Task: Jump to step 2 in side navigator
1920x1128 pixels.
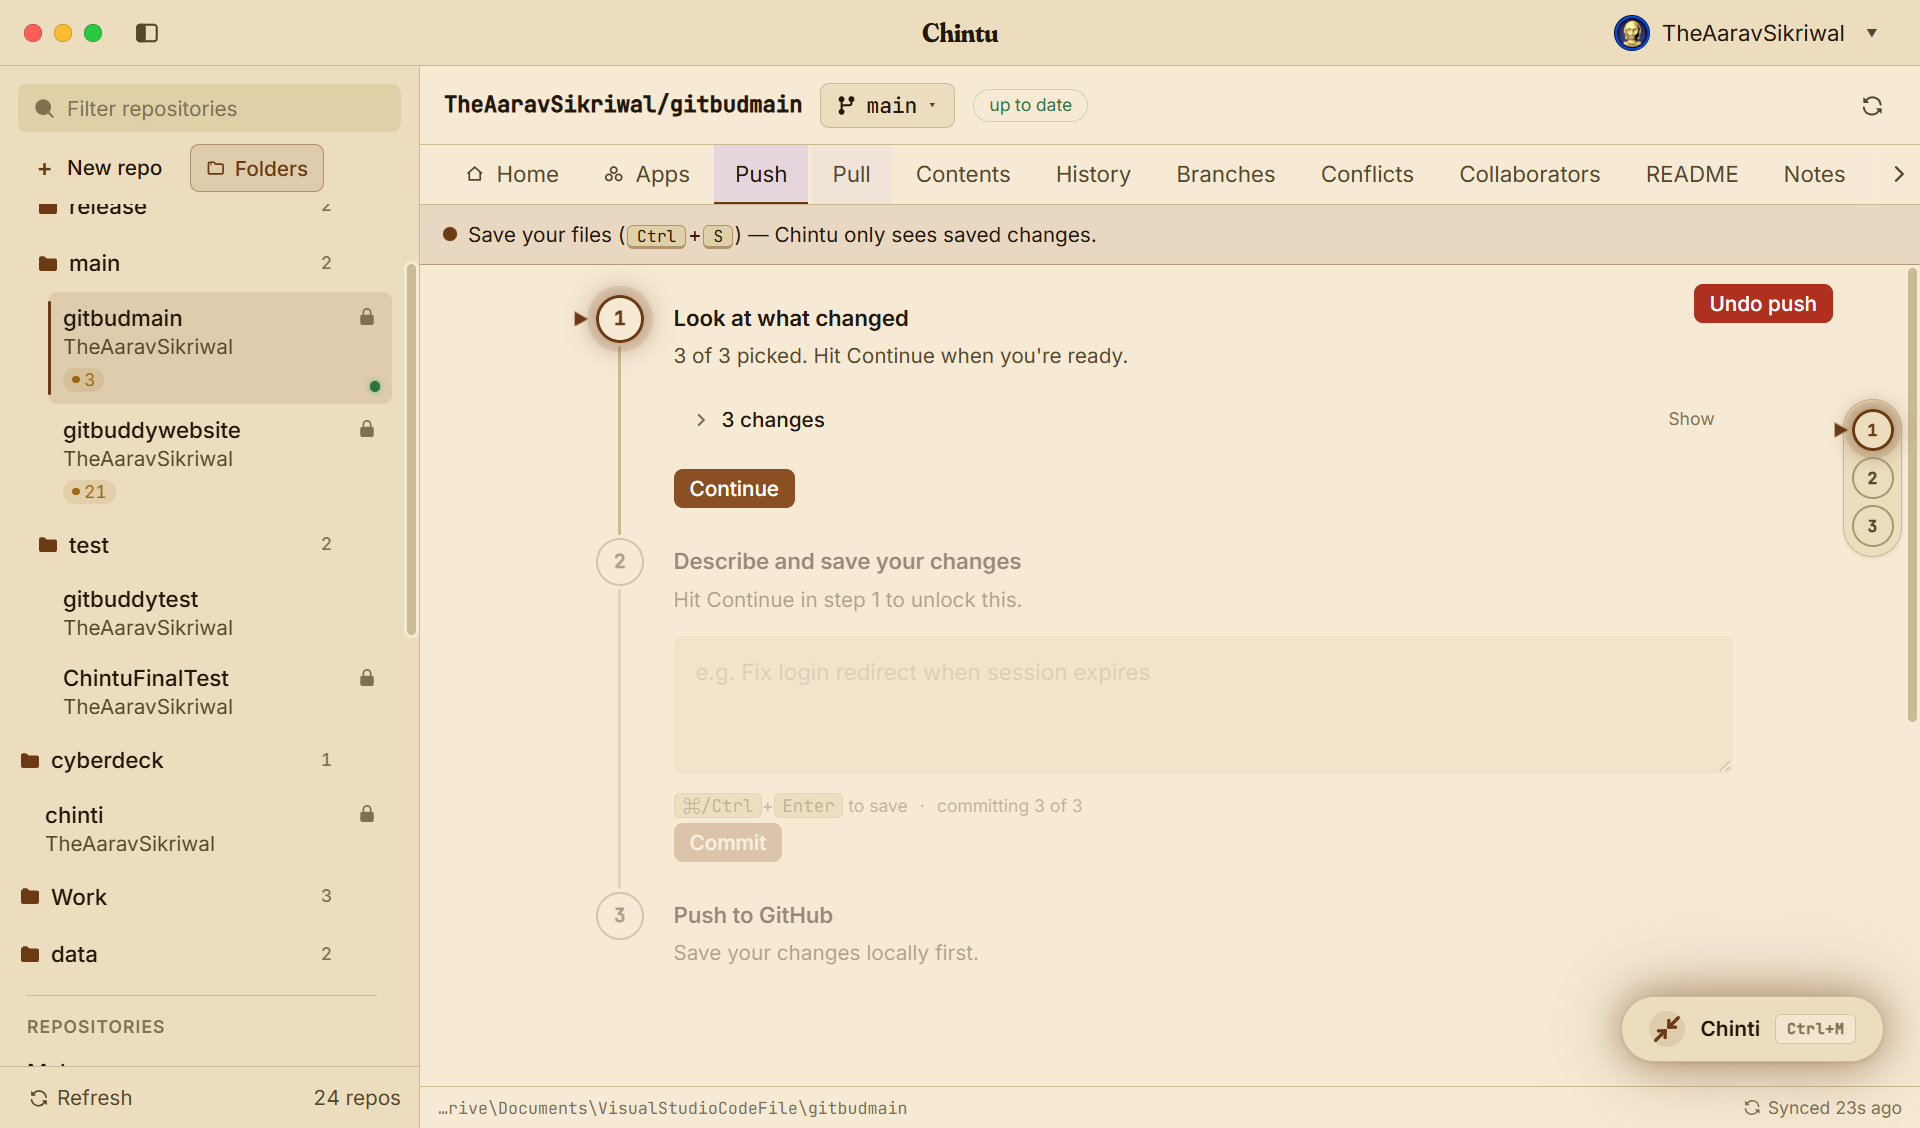Action: point(1872,478)
